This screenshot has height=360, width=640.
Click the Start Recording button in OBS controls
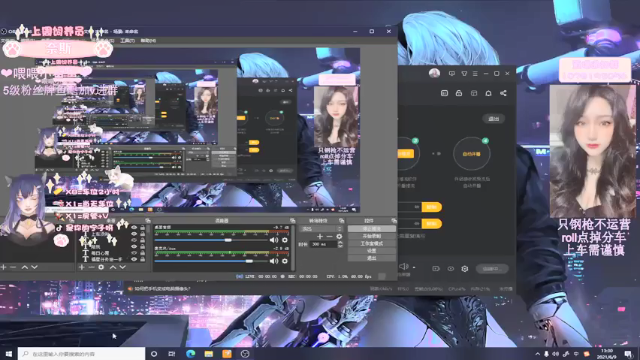371,236
